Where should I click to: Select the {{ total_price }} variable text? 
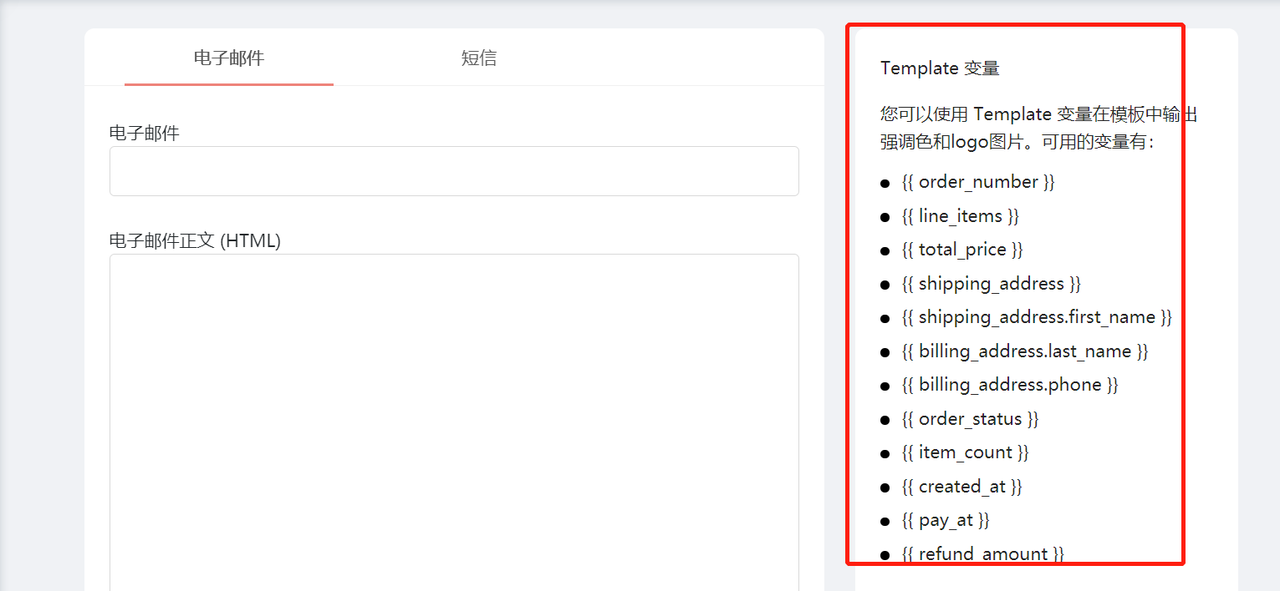click(962, 250)
